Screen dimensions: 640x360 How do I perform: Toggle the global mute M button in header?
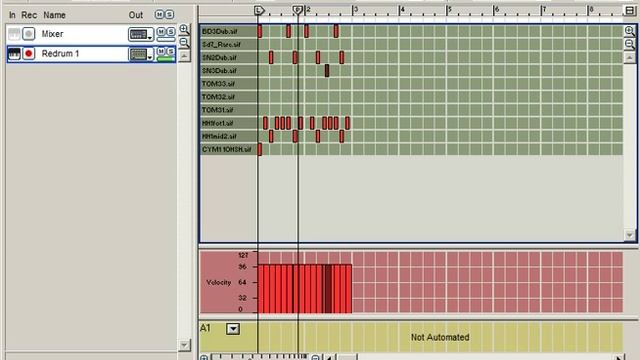(159, 15)
